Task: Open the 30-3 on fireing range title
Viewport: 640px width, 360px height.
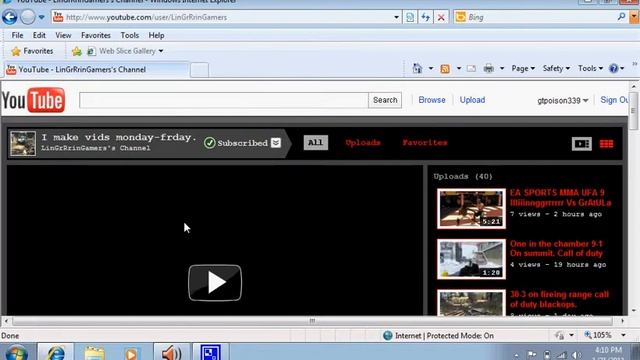Action: tap(559, 299)
